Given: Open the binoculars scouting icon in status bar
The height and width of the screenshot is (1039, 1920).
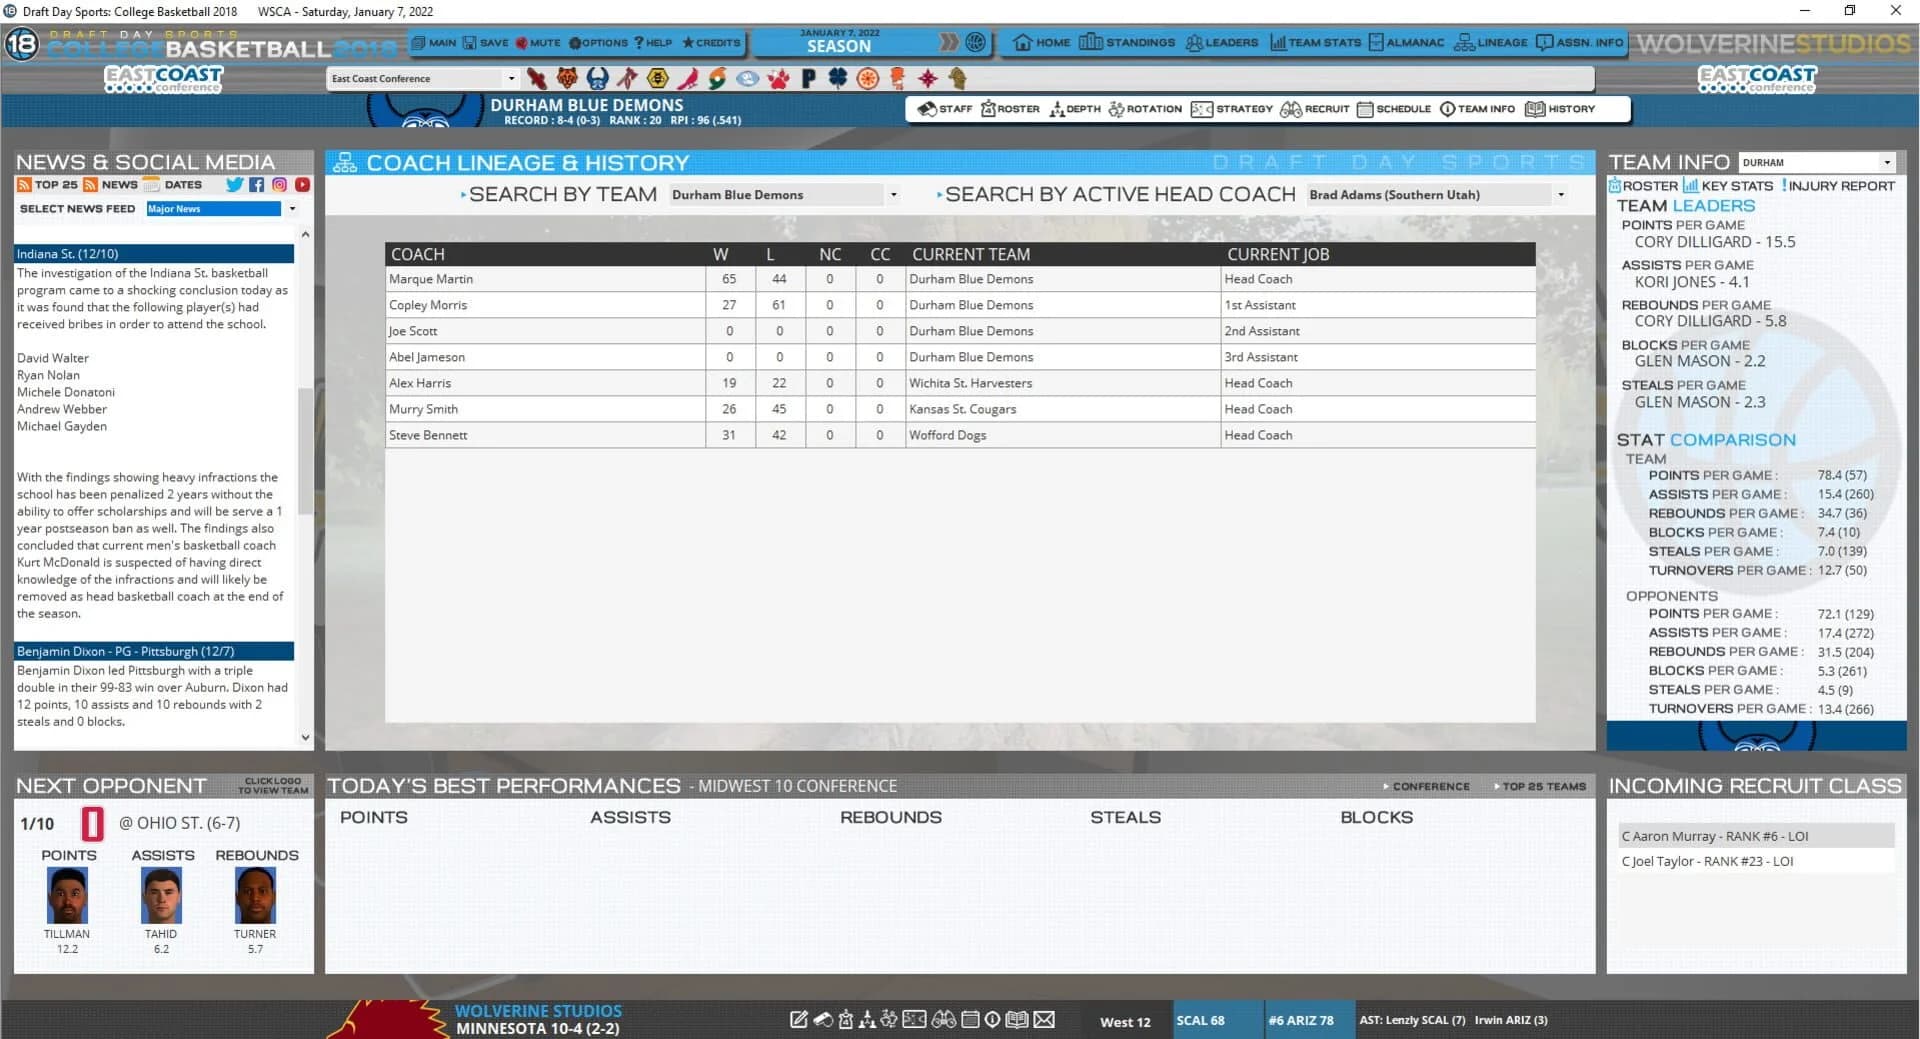Looking at the screenshot, I should [x=944, y=1019].
